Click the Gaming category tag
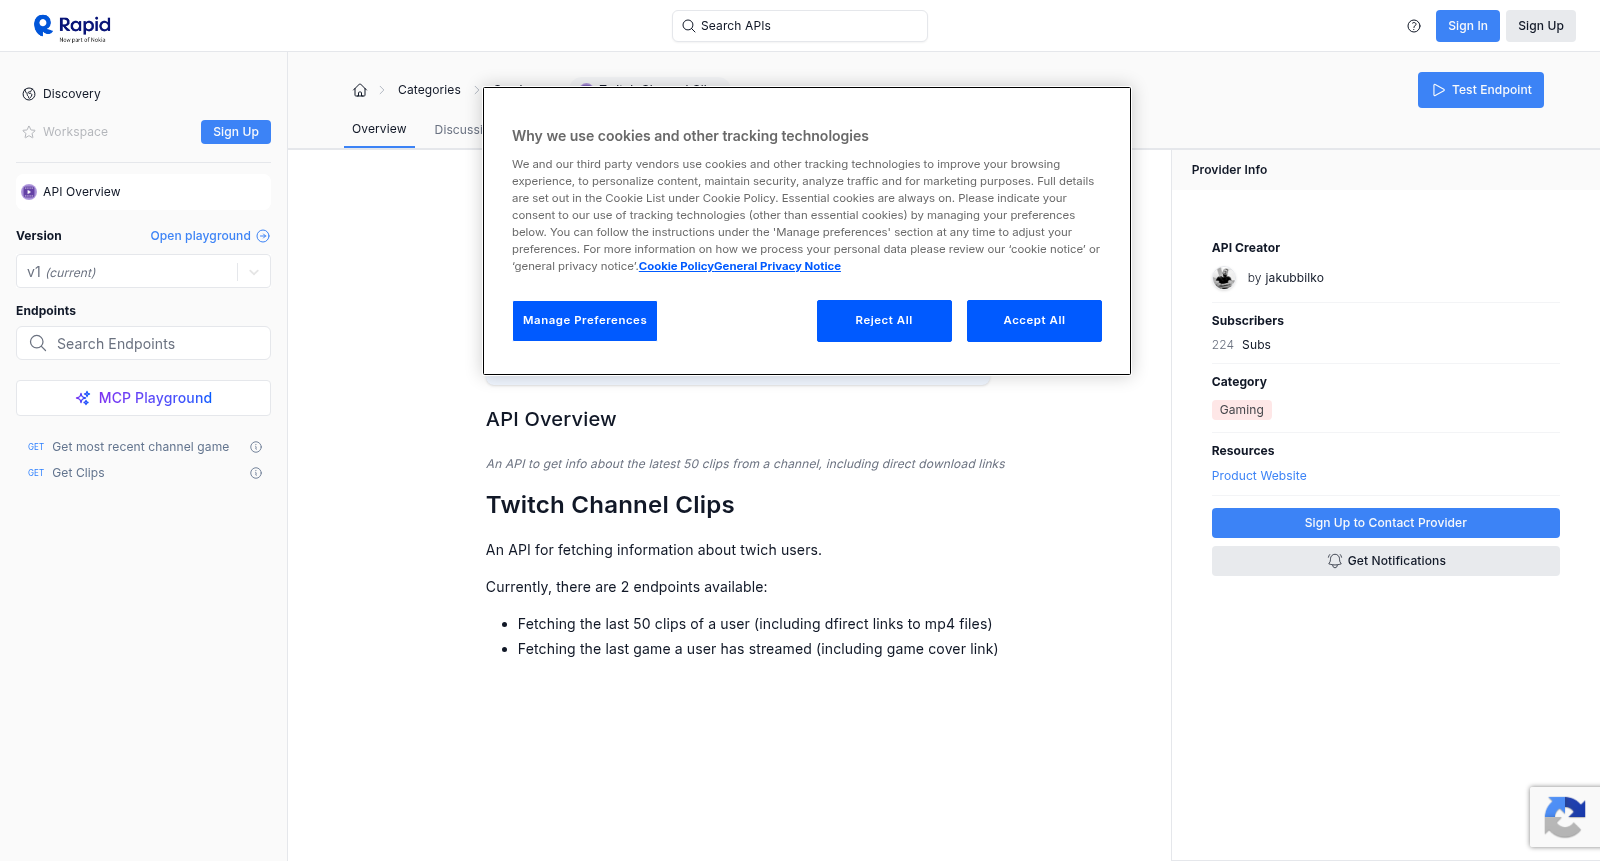This screenshot has width=1600, height=861. [1241, 410]
